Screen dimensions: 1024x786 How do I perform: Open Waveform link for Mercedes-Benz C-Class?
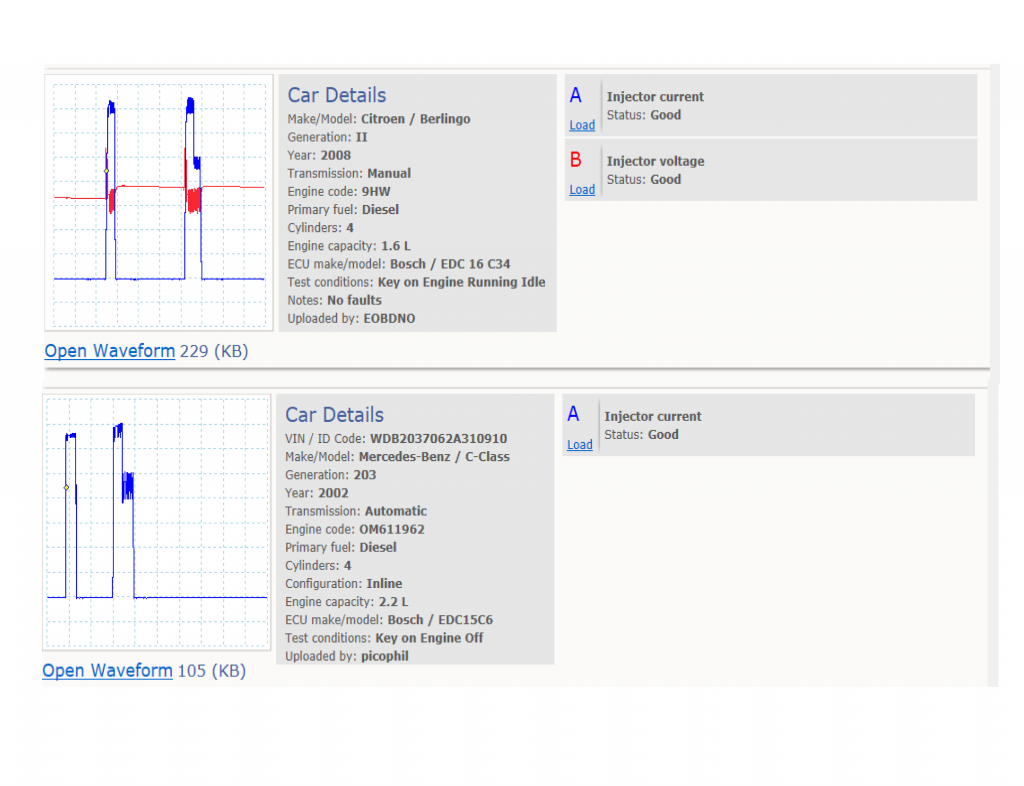tap(107, 671)
